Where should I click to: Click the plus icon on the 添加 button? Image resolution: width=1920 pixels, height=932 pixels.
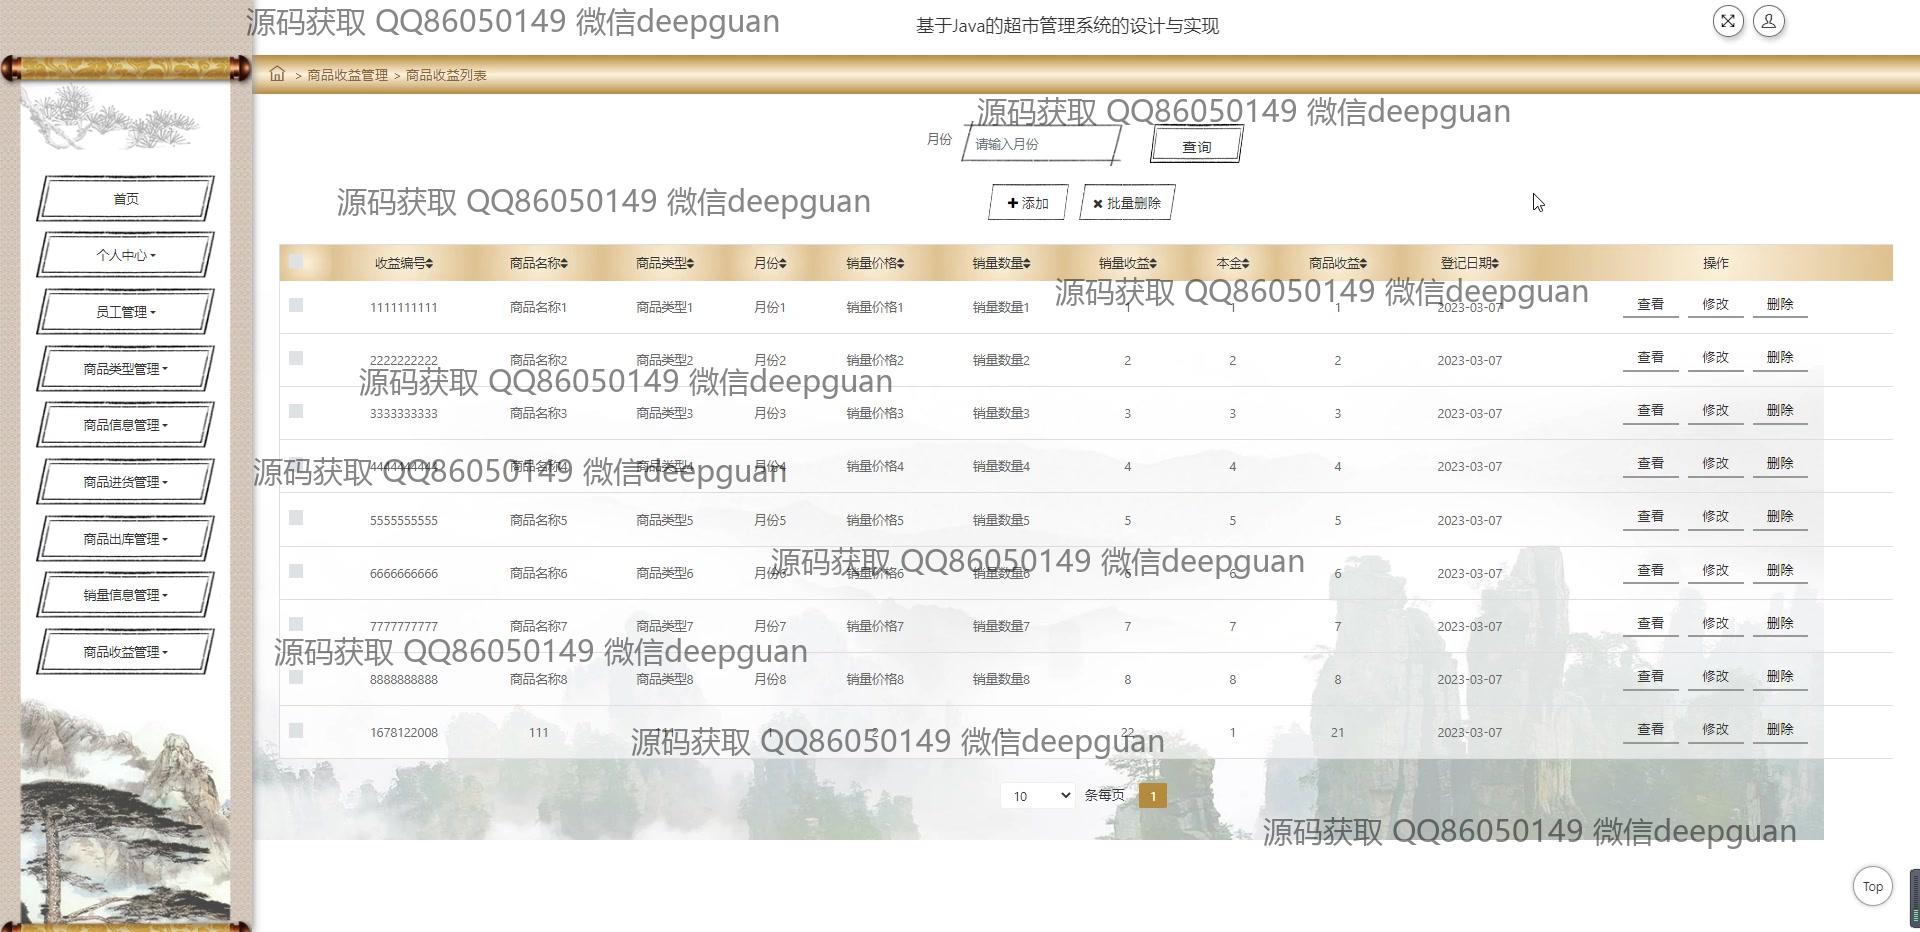[1014, 202]
